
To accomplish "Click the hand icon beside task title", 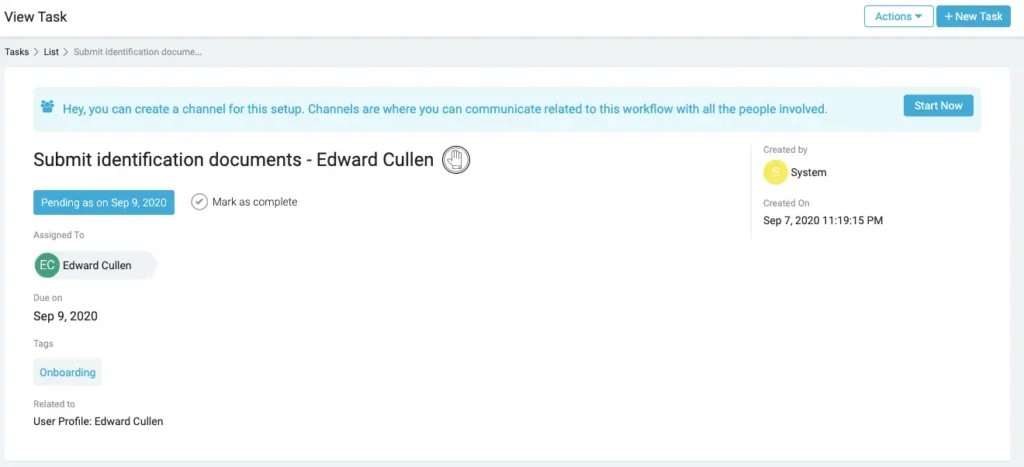I will (x=456, y=160).
